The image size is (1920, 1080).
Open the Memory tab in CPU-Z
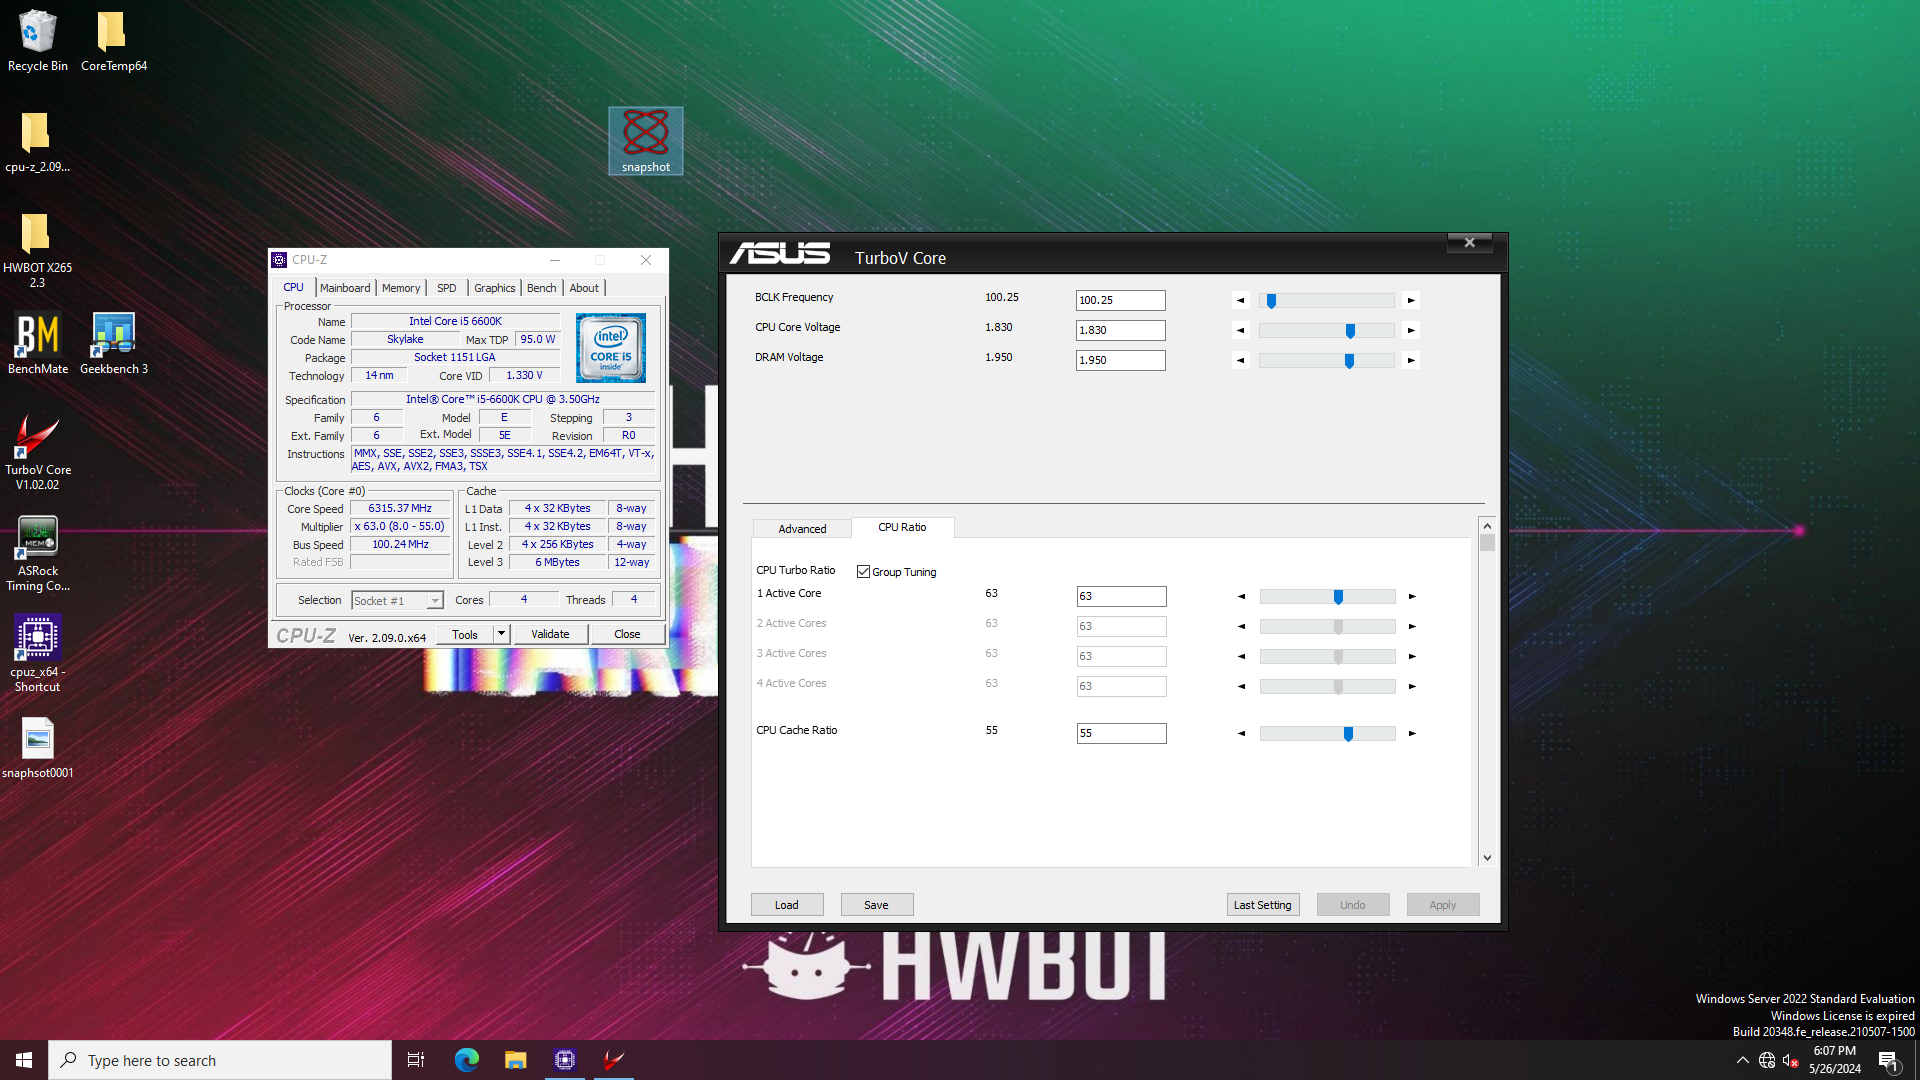401,288
